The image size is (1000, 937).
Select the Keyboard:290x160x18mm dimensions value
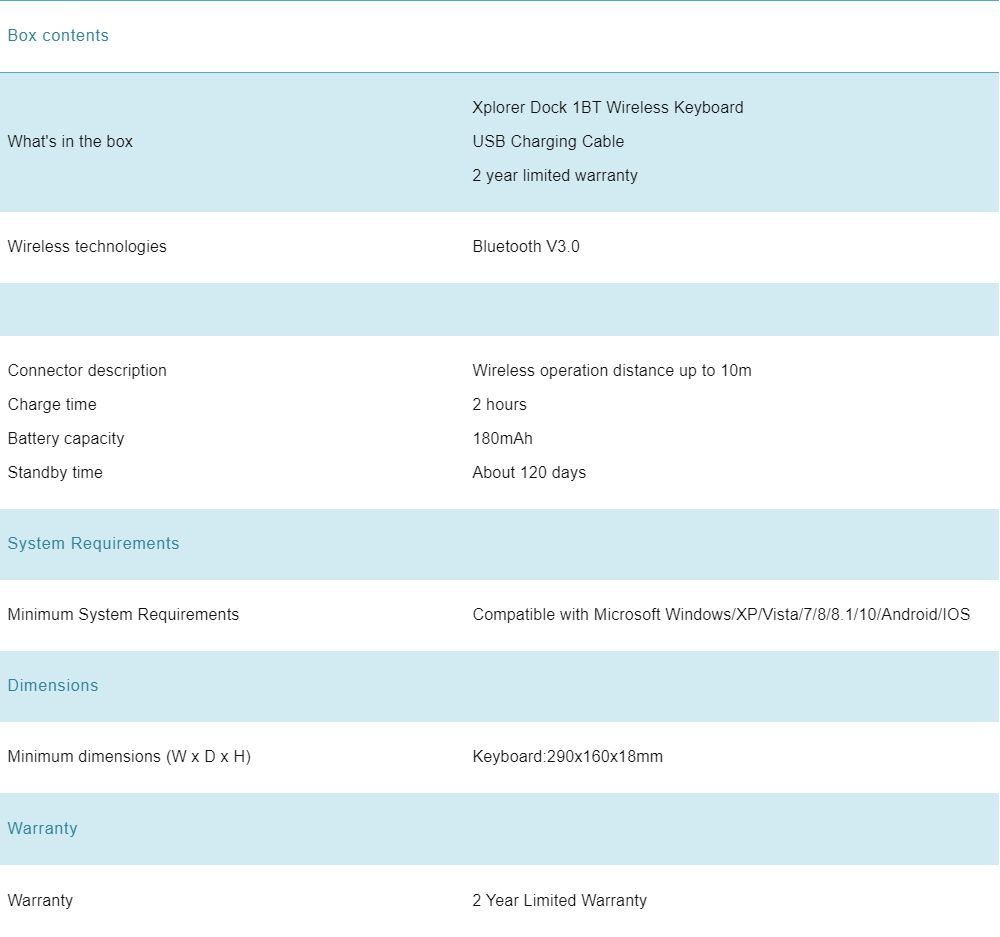click(567, 757)
